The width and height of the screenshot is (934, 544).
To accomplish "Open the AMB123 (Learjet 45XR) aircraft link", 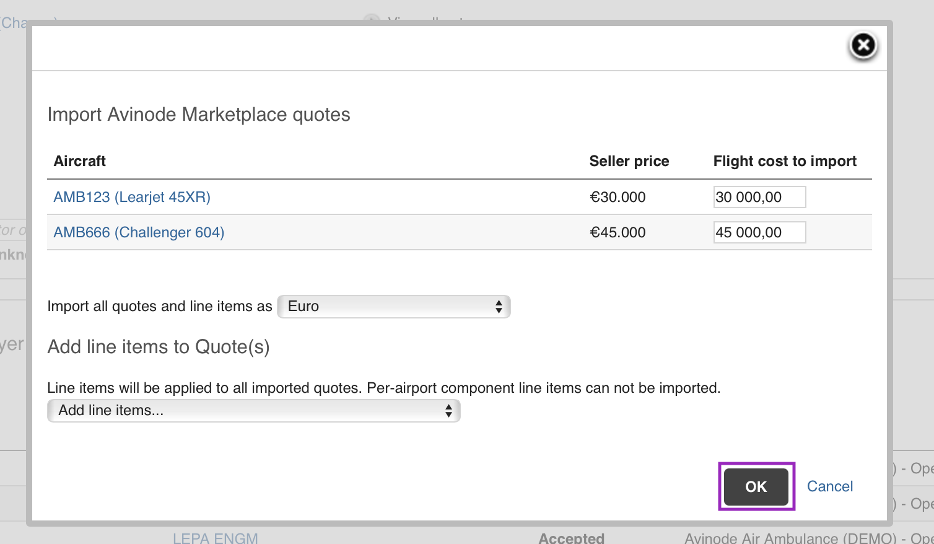I will pos(132,197).
